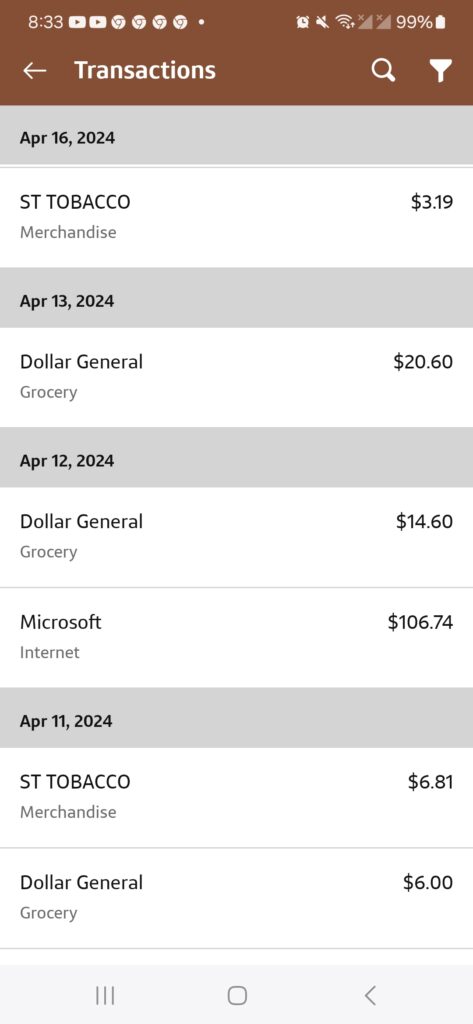Open Dollar General $14.60 transaction

[x=236, y=537]
